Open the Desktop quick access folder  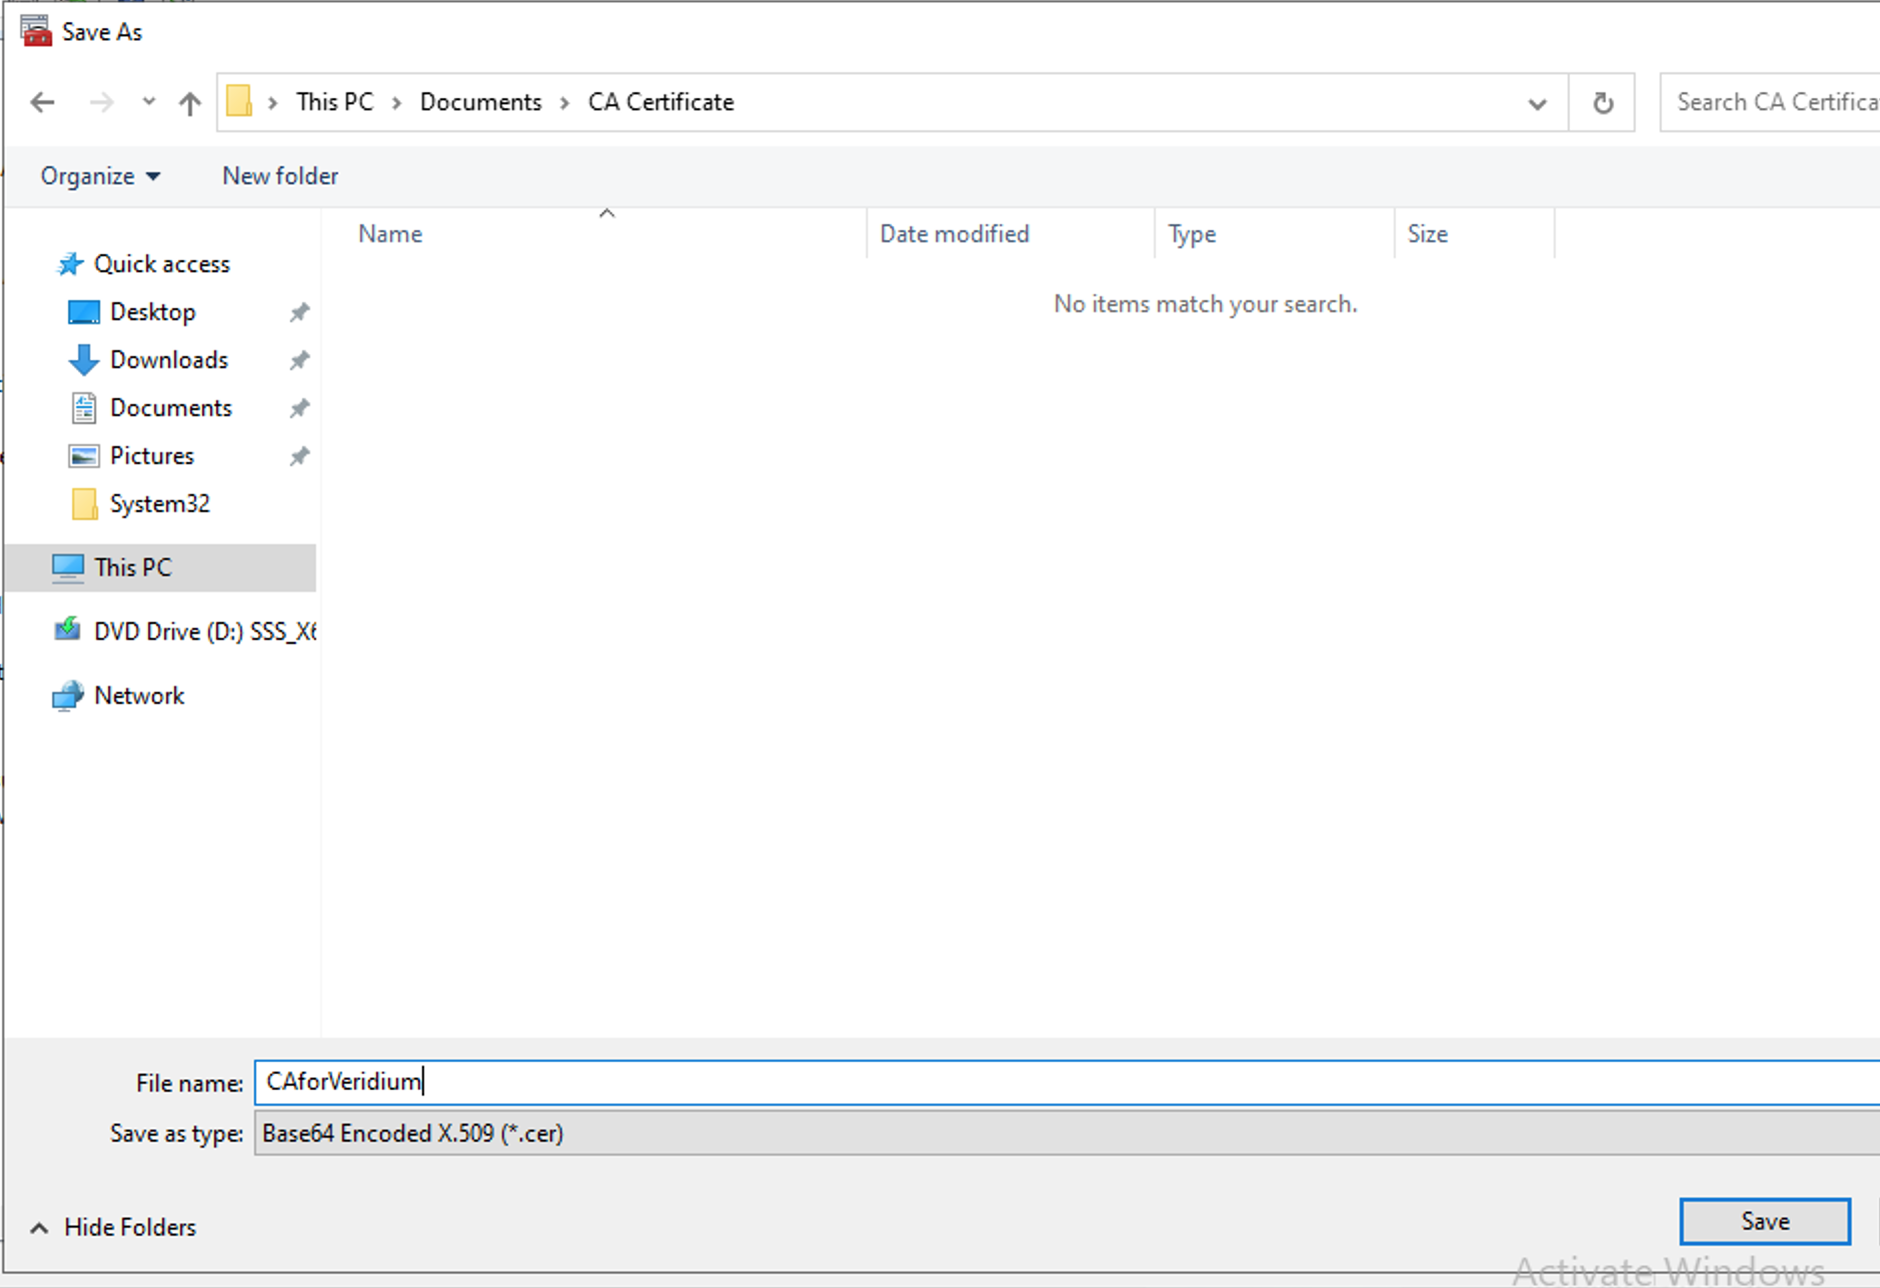click(x=152, y=312)
